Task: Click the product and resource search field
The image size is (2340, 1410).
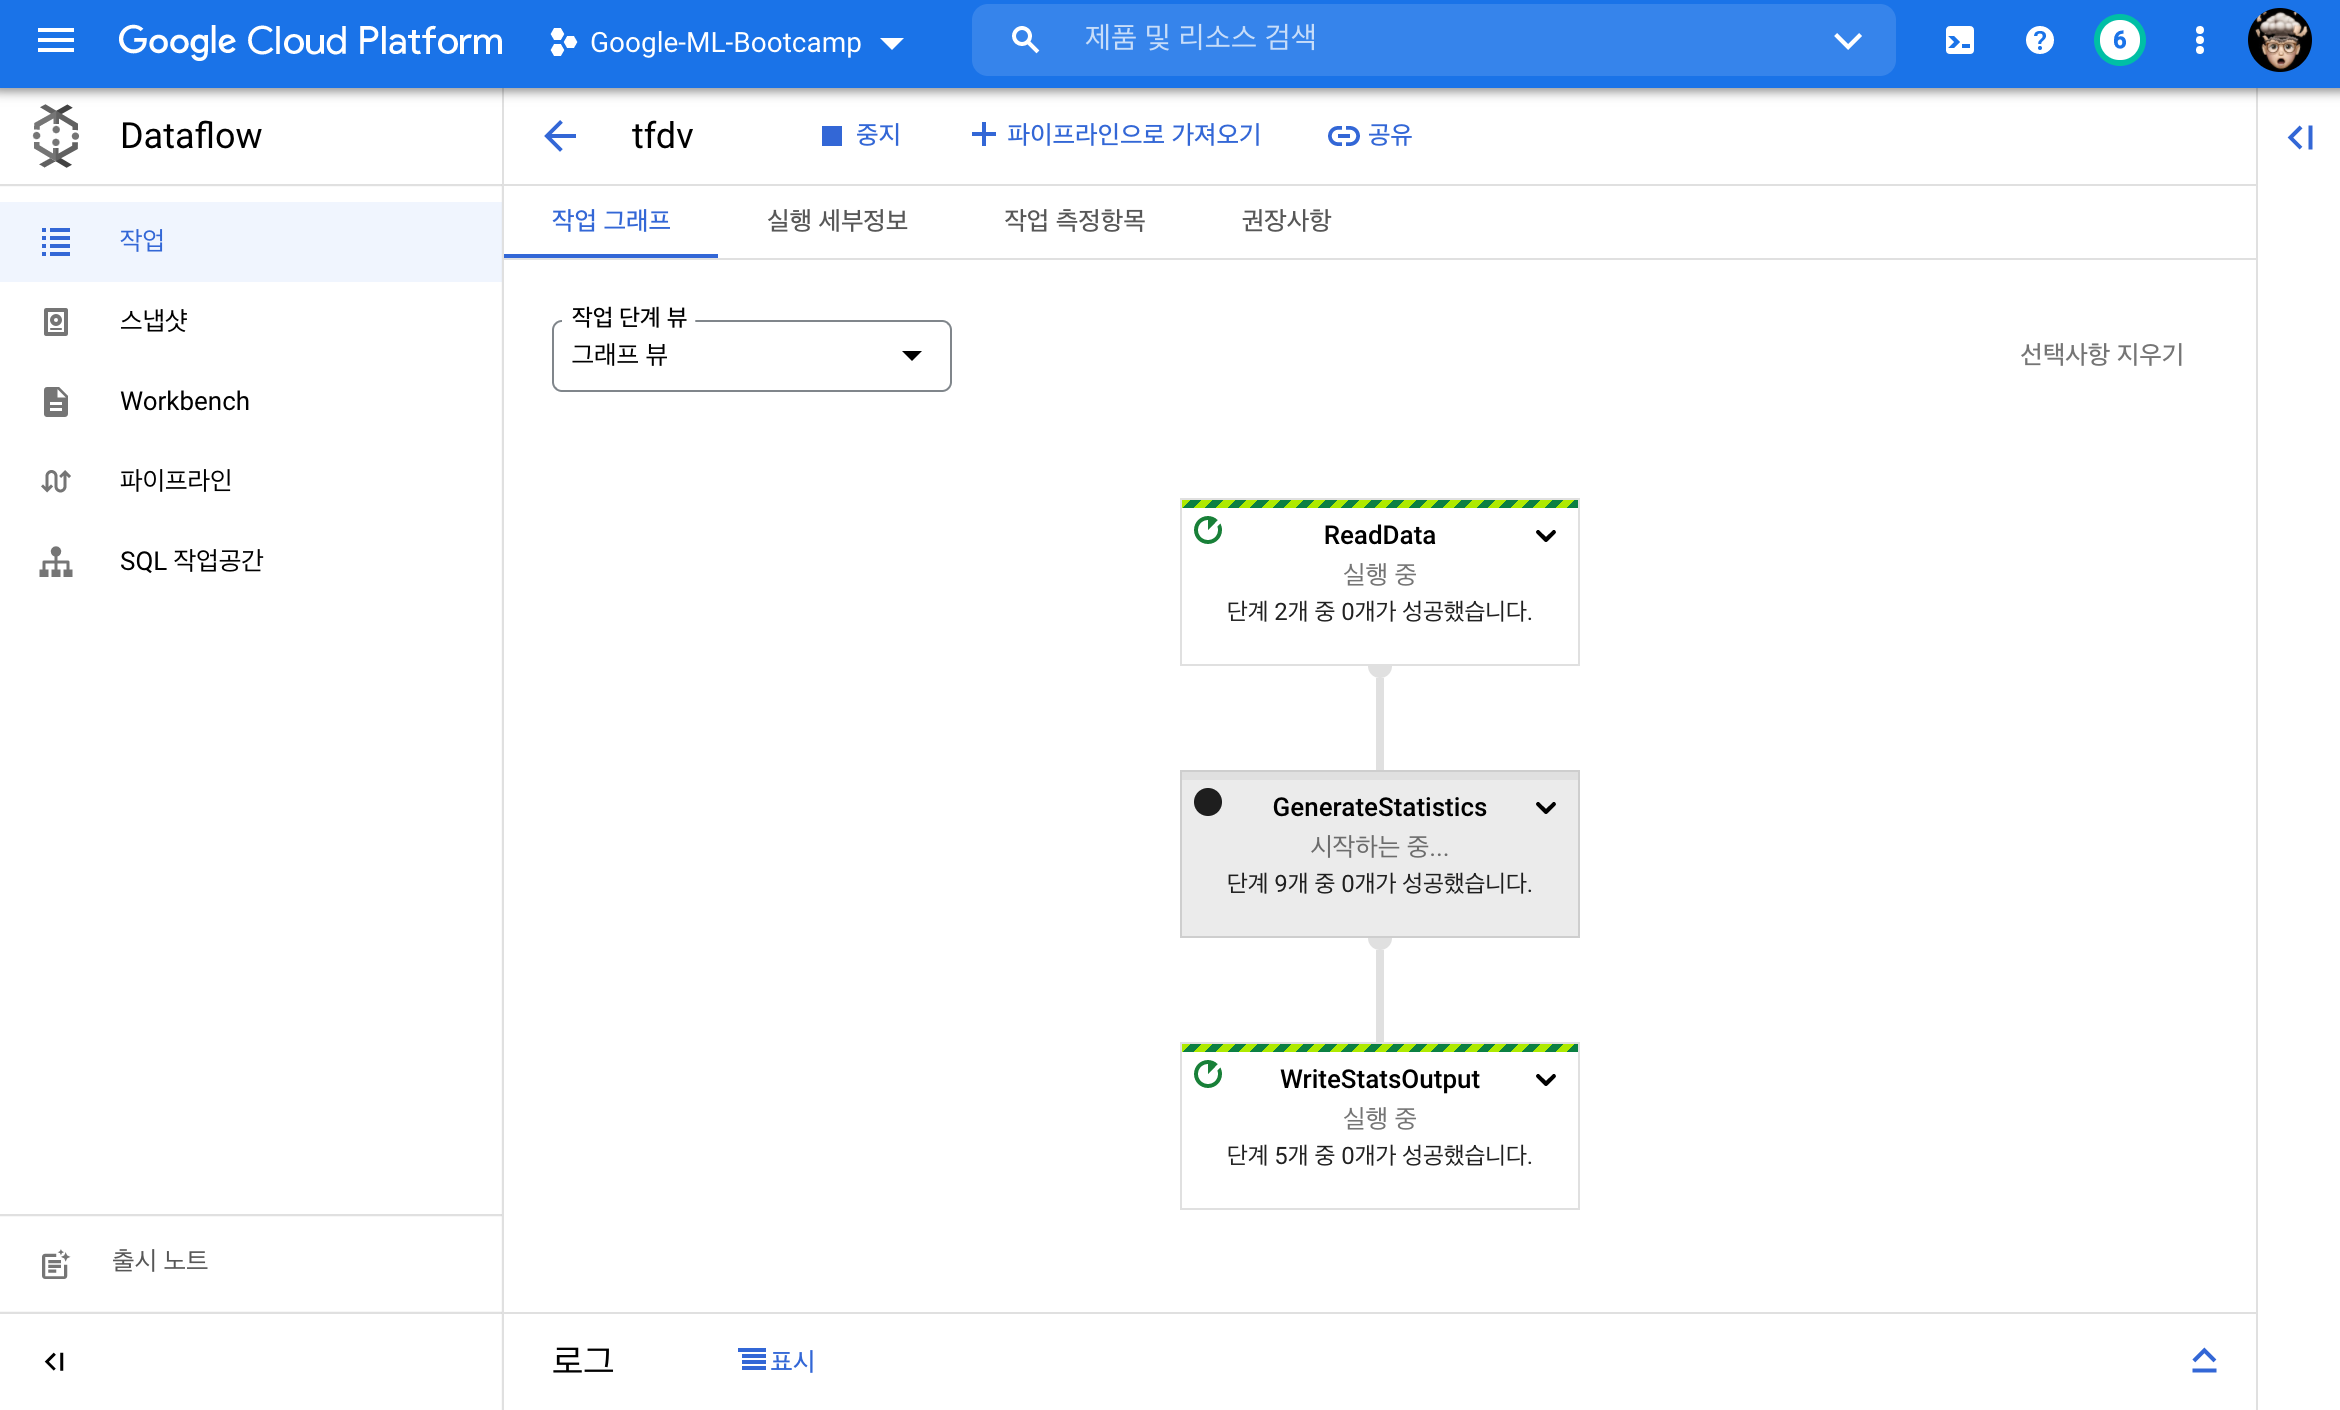Action: pyautogui.click(x=1432, y=40)
